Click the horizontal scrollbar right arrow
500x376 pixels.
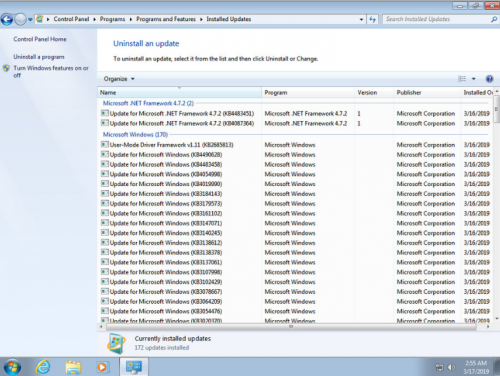point(488,327)
